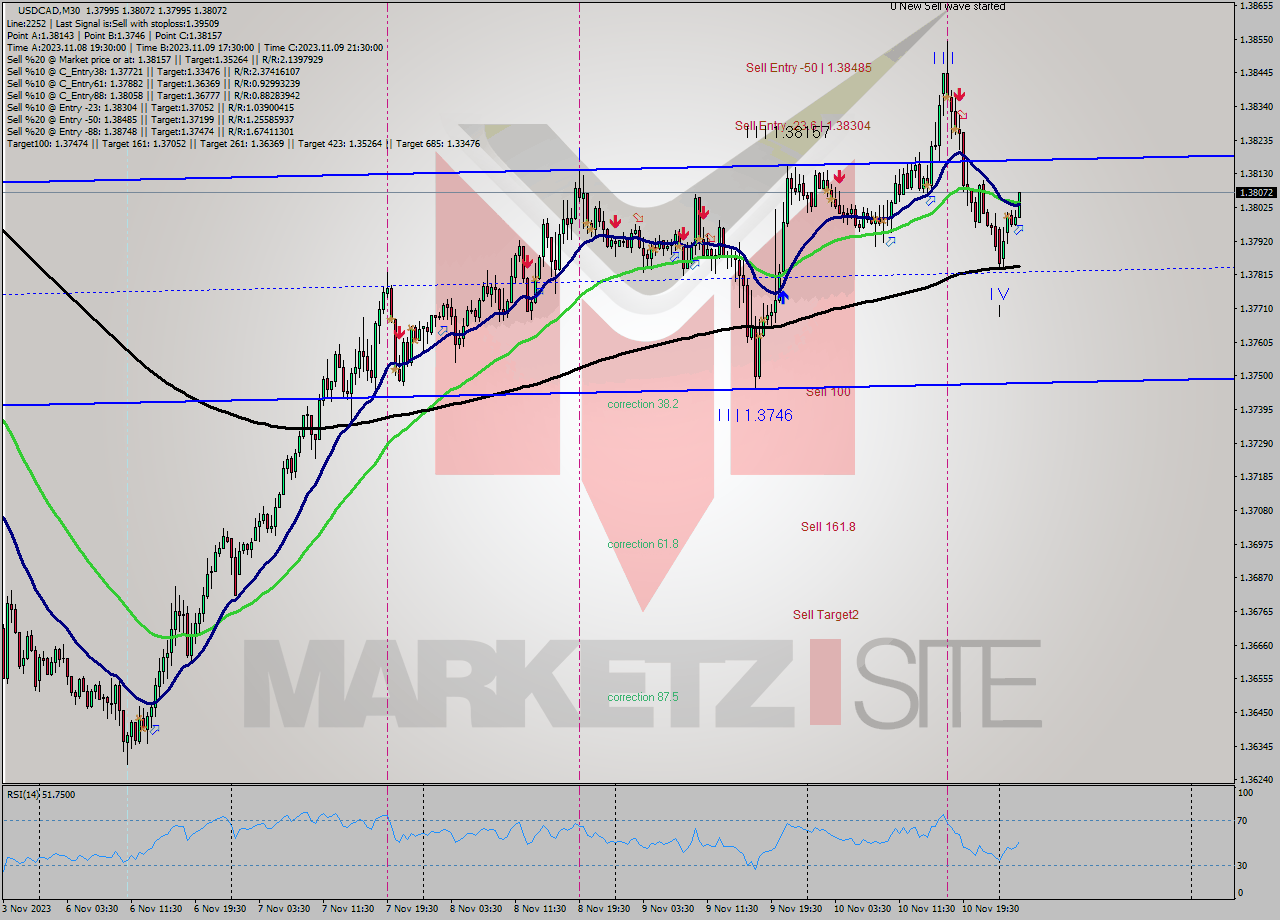Click the 'I V' wave label

tap(1000, 294)
